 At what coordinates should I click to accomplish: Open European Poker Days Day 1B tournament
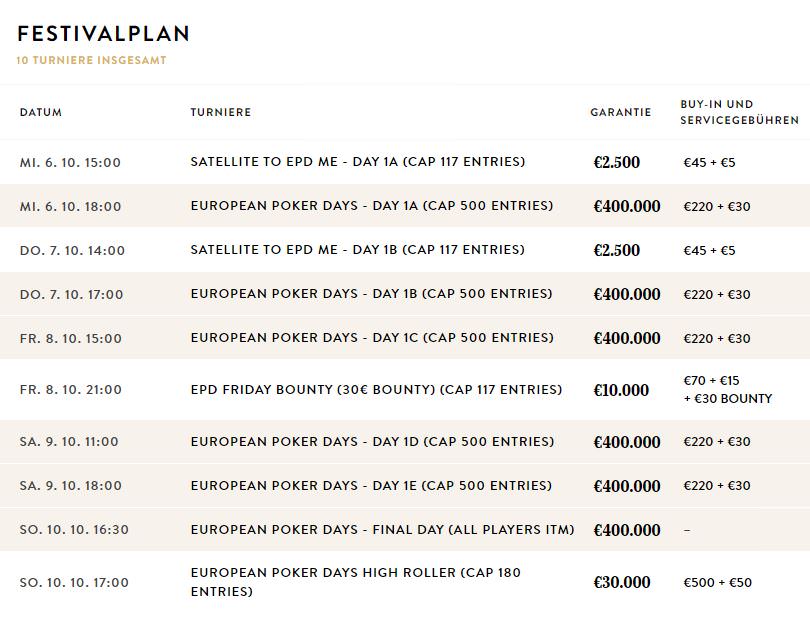pos(371,294)
